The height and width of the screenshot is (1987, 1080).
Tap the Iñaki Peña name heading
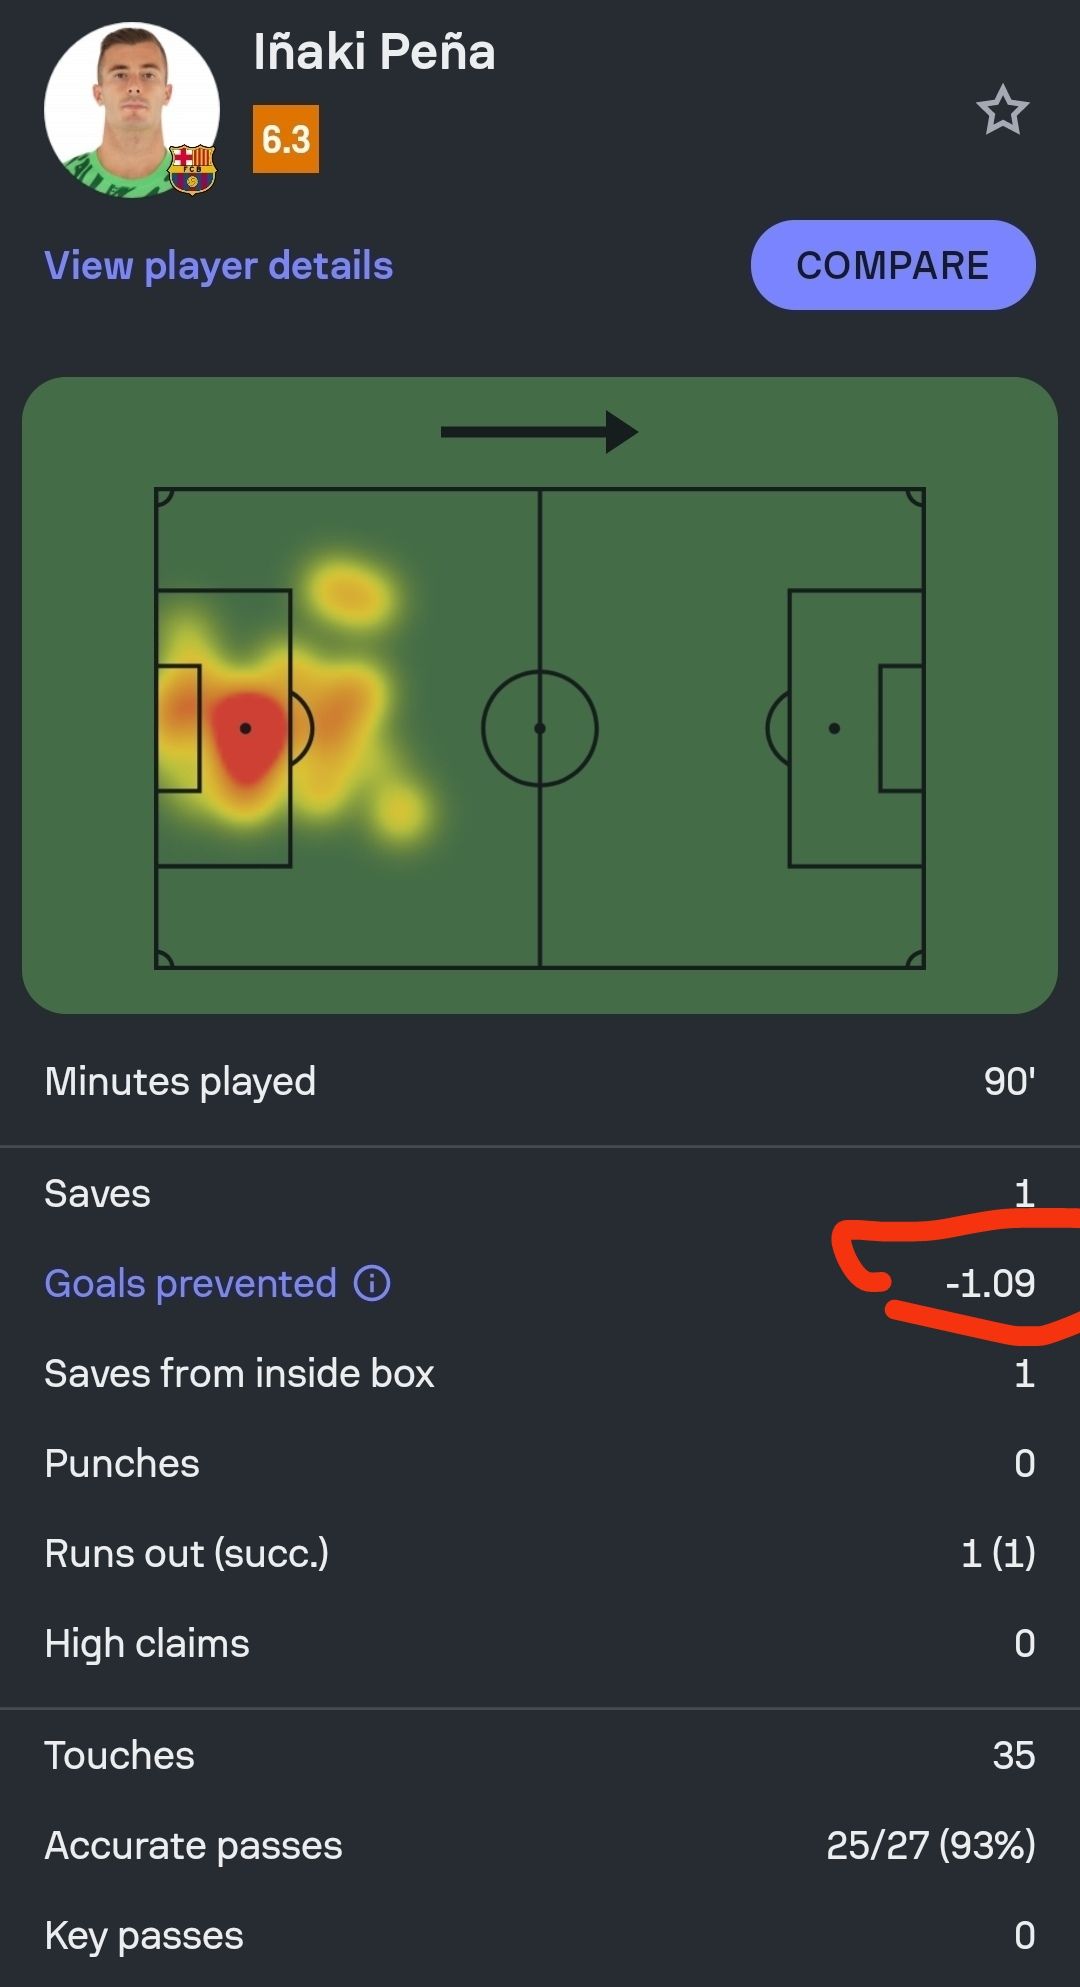point(374,52)
